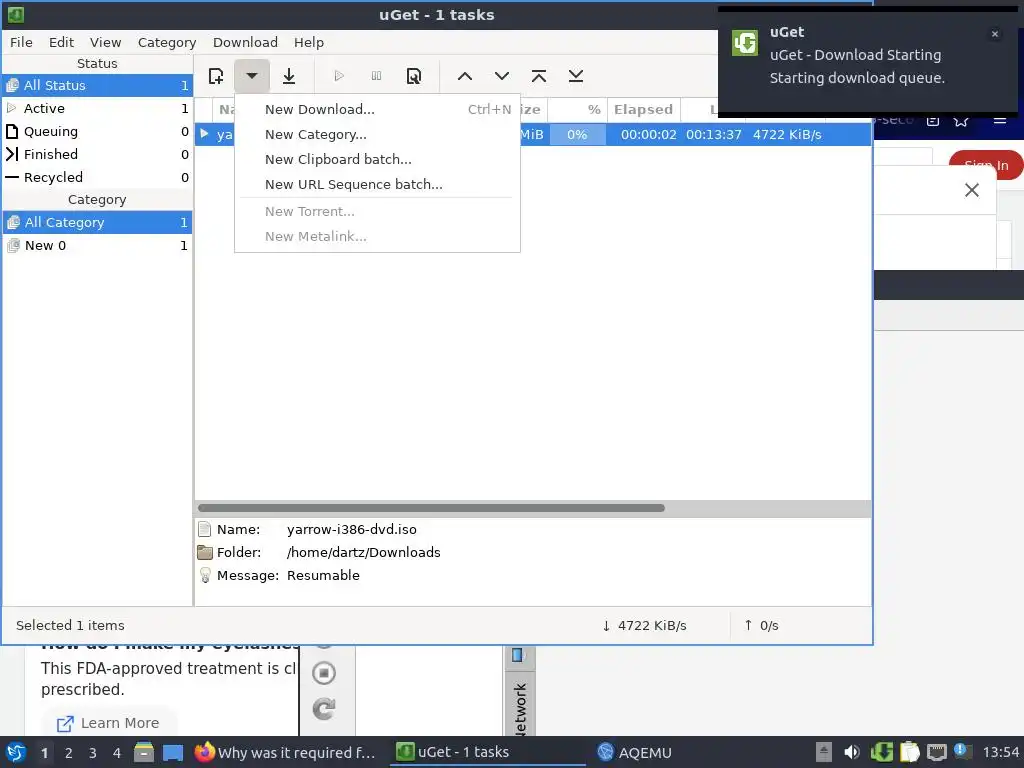
Task: Select New Clipboard batch... entry
Action: (x=377, y=159)
